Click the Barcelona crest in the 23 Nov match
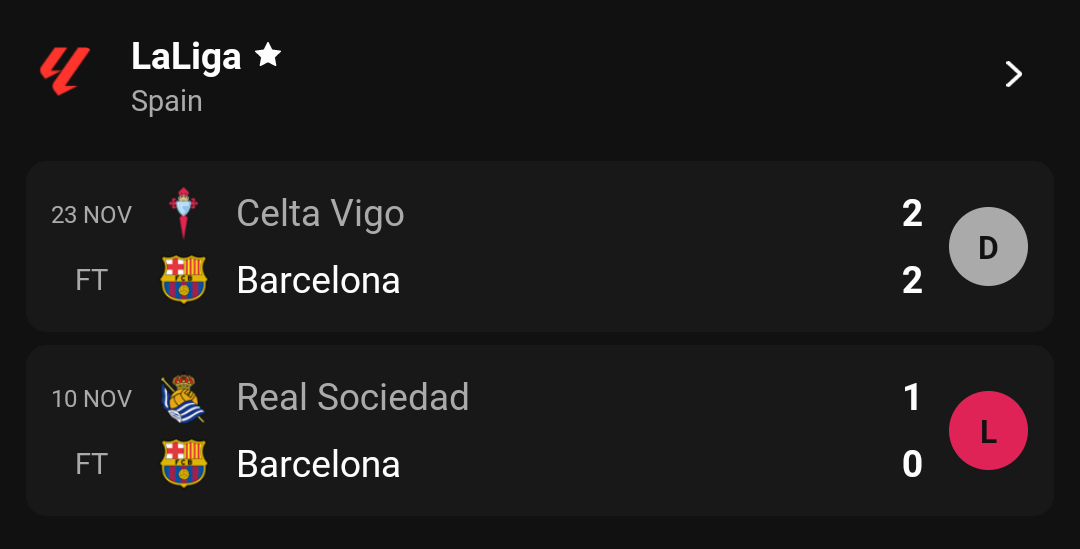 pos(183,279)
